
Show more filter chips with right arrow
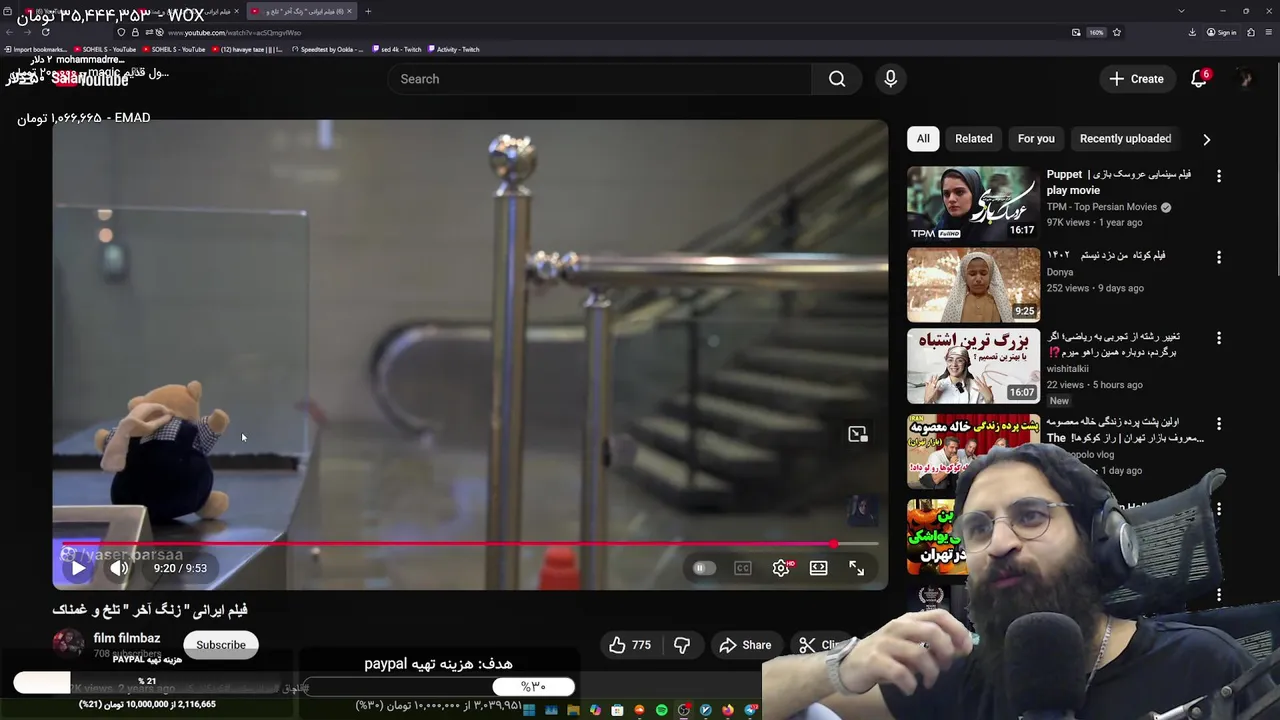tap(1206, 139)
